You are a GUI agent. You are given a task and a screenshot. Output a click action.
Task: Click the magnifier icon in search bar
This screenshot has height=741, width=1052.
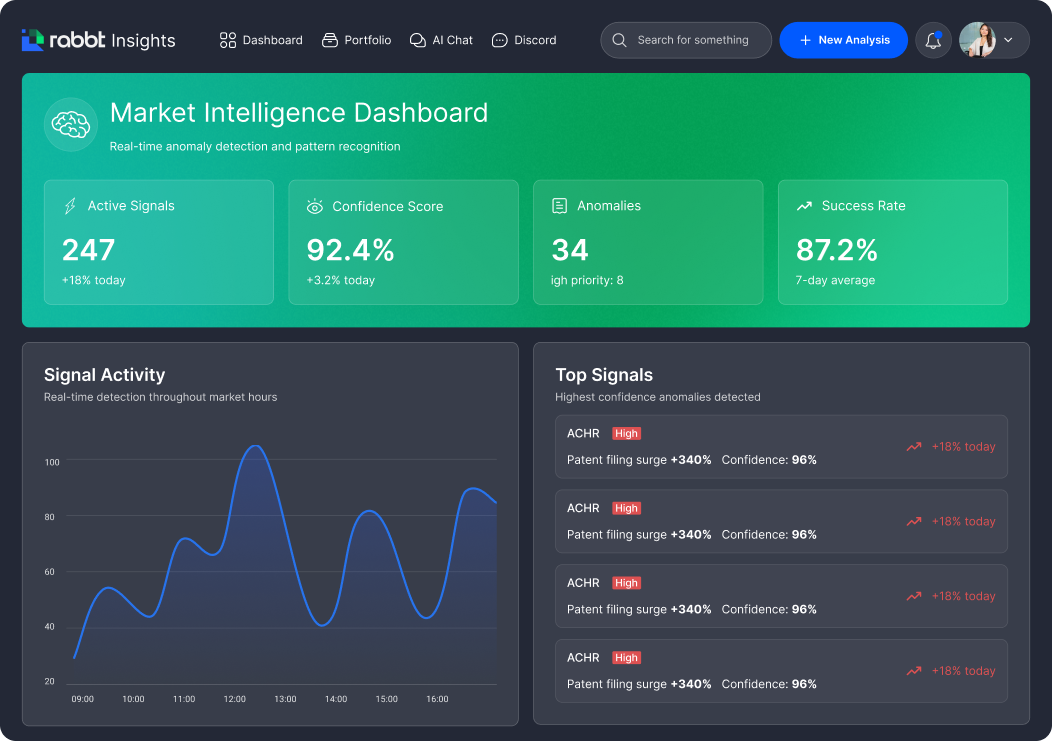[x=620, y=40]
